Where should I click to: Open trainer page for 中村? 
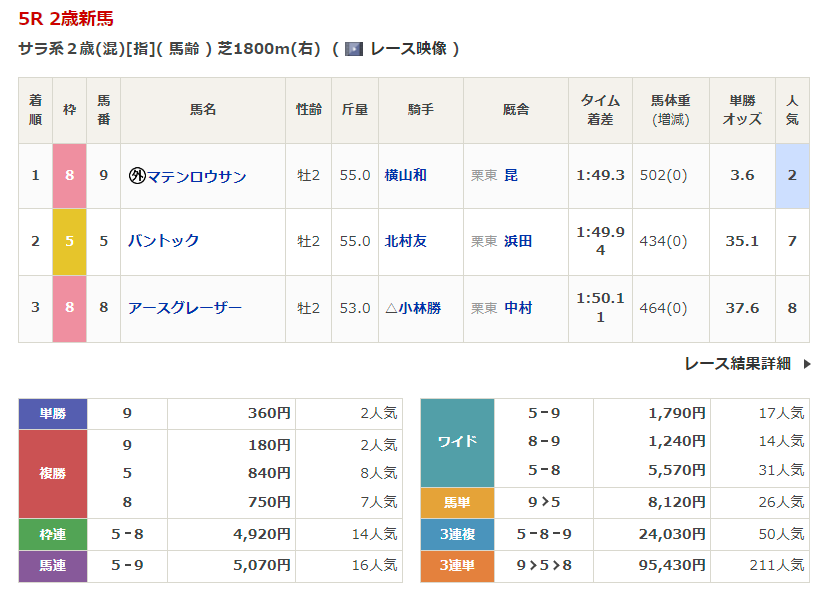coord(518,308)
